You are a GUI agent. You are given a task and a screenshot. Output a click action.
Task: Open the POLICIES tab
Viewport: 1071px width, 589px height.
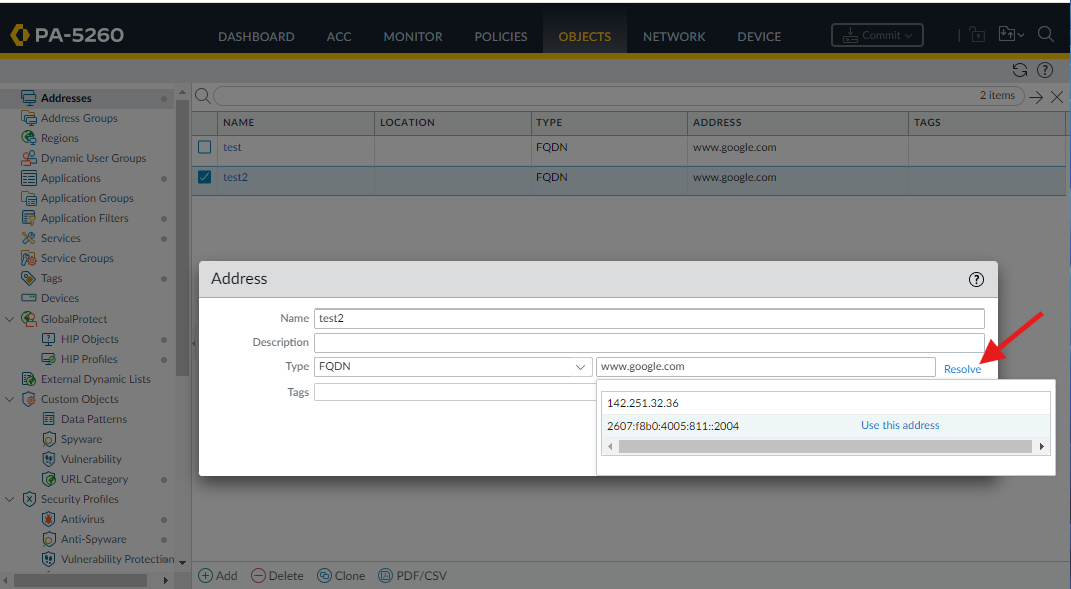500,36
